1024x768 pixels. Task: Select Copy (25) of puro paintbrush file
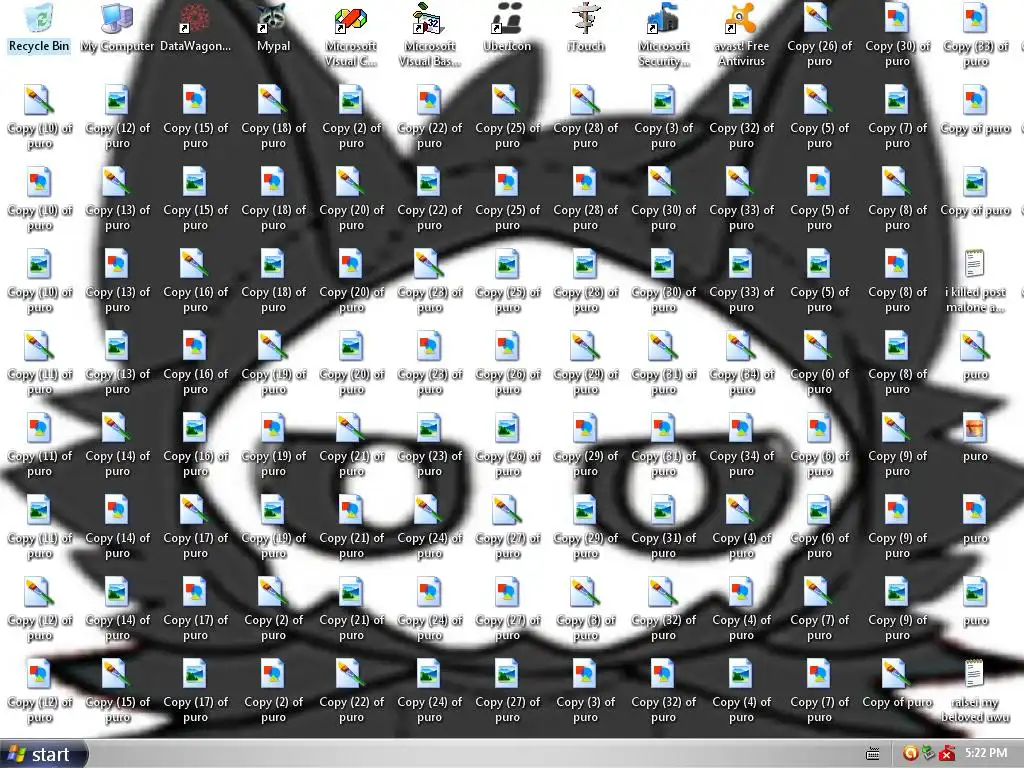pos(507,117)
